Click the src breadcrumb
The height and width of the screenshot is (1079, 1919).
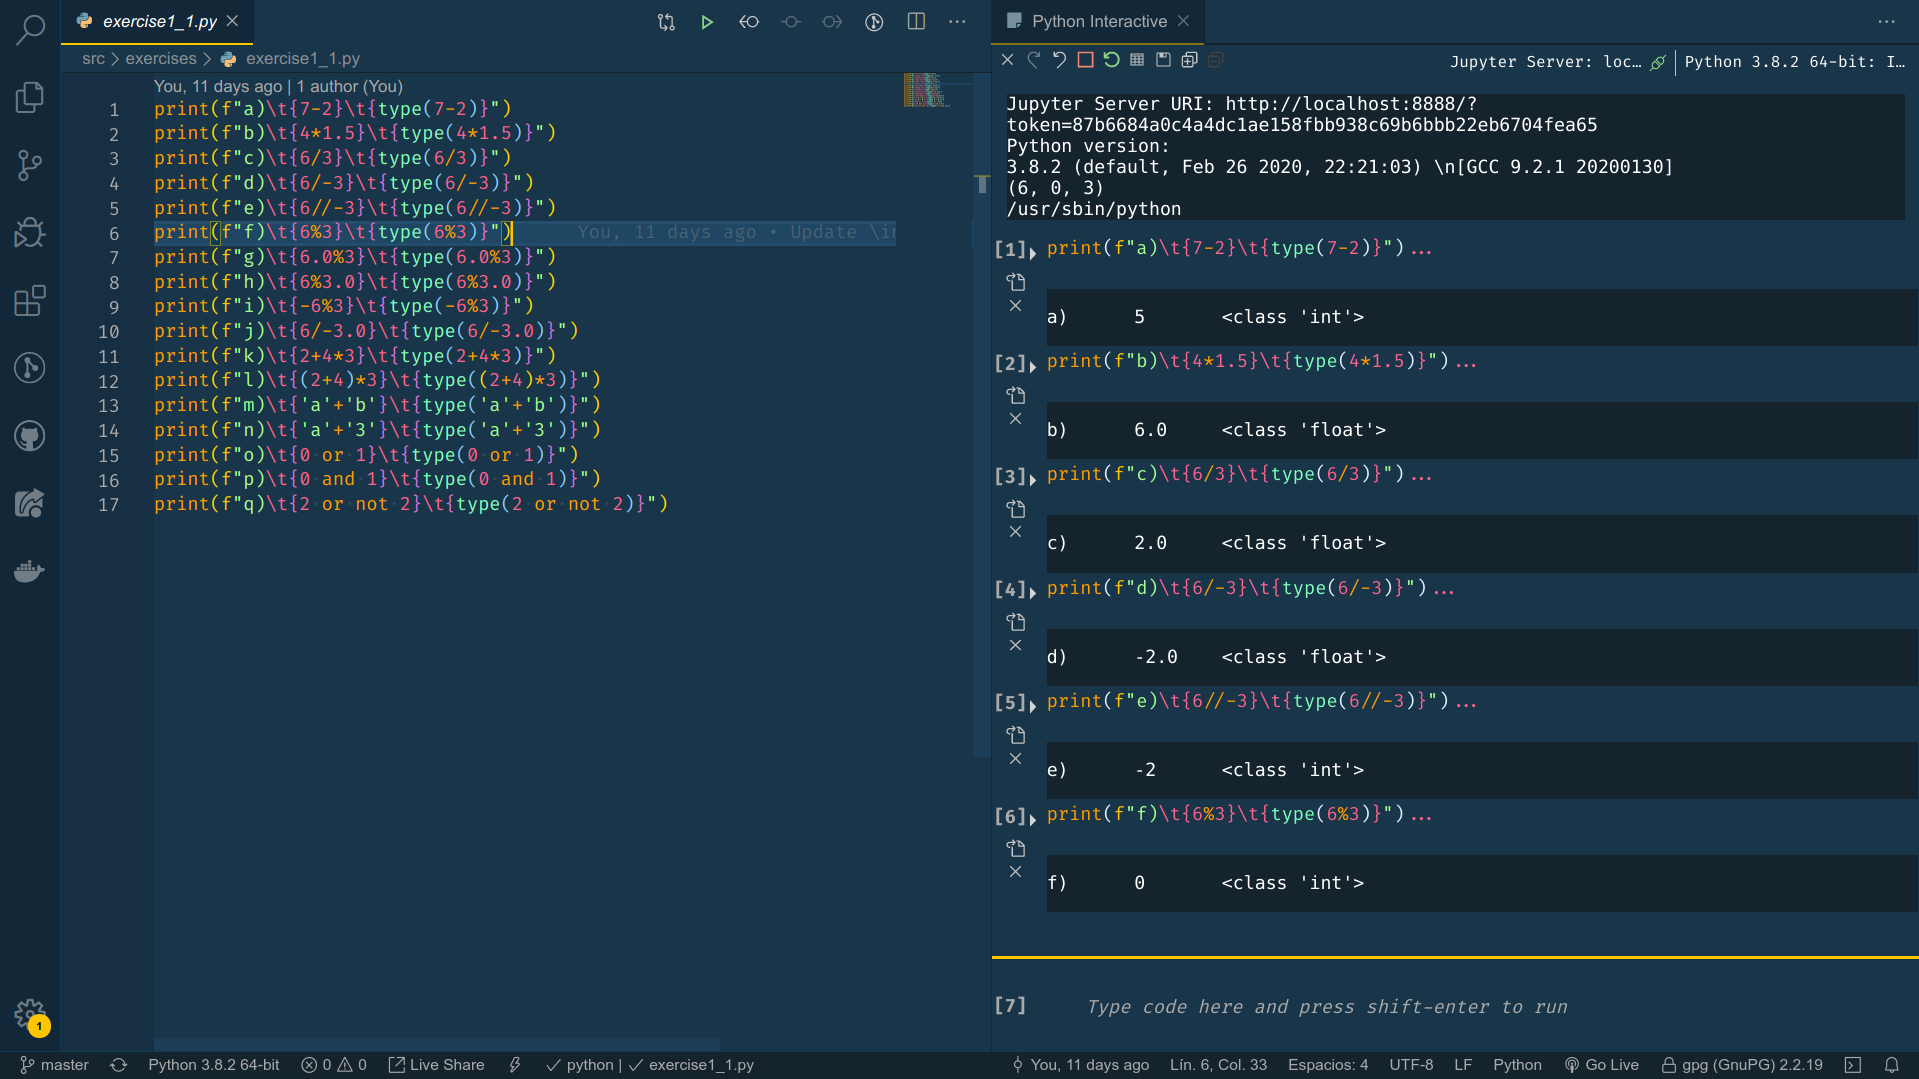[93, 59]
